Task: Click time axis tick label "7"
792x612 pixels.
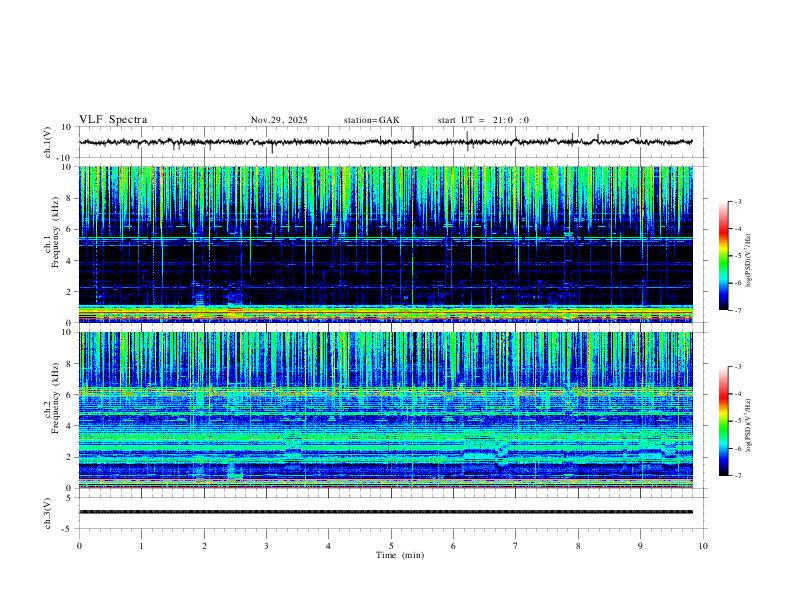Action: click(516, 546)
